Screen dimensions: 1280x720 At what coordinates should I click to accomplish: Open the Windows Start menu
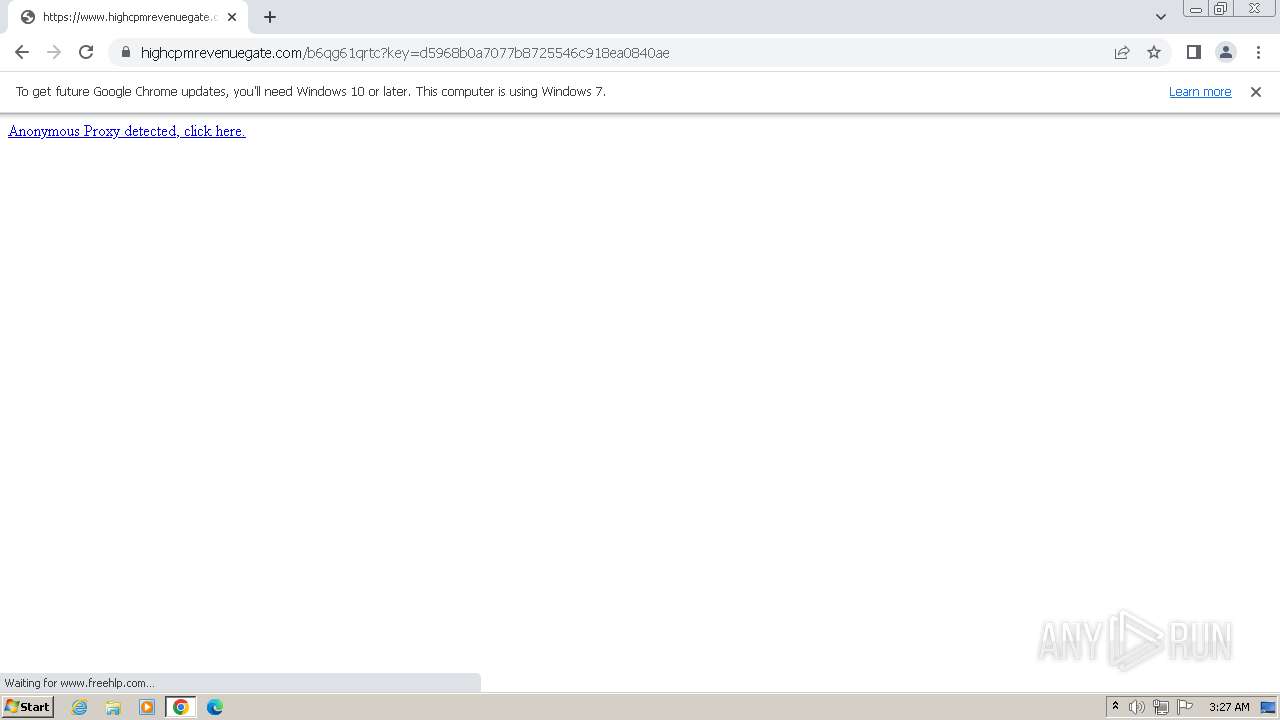tap(28, 707)
